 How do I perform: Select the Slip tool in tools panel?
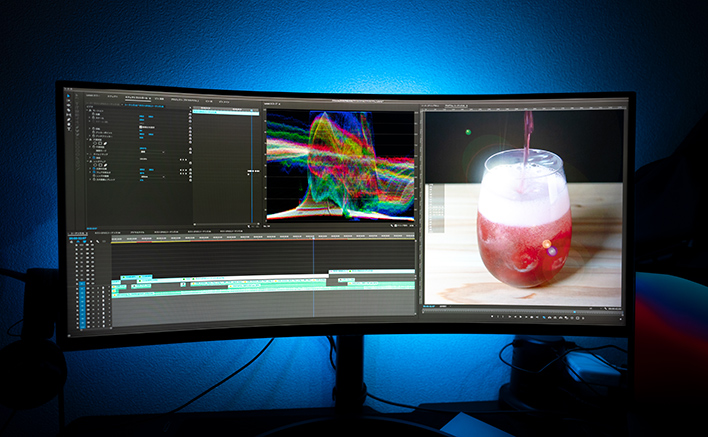(69, 115)
